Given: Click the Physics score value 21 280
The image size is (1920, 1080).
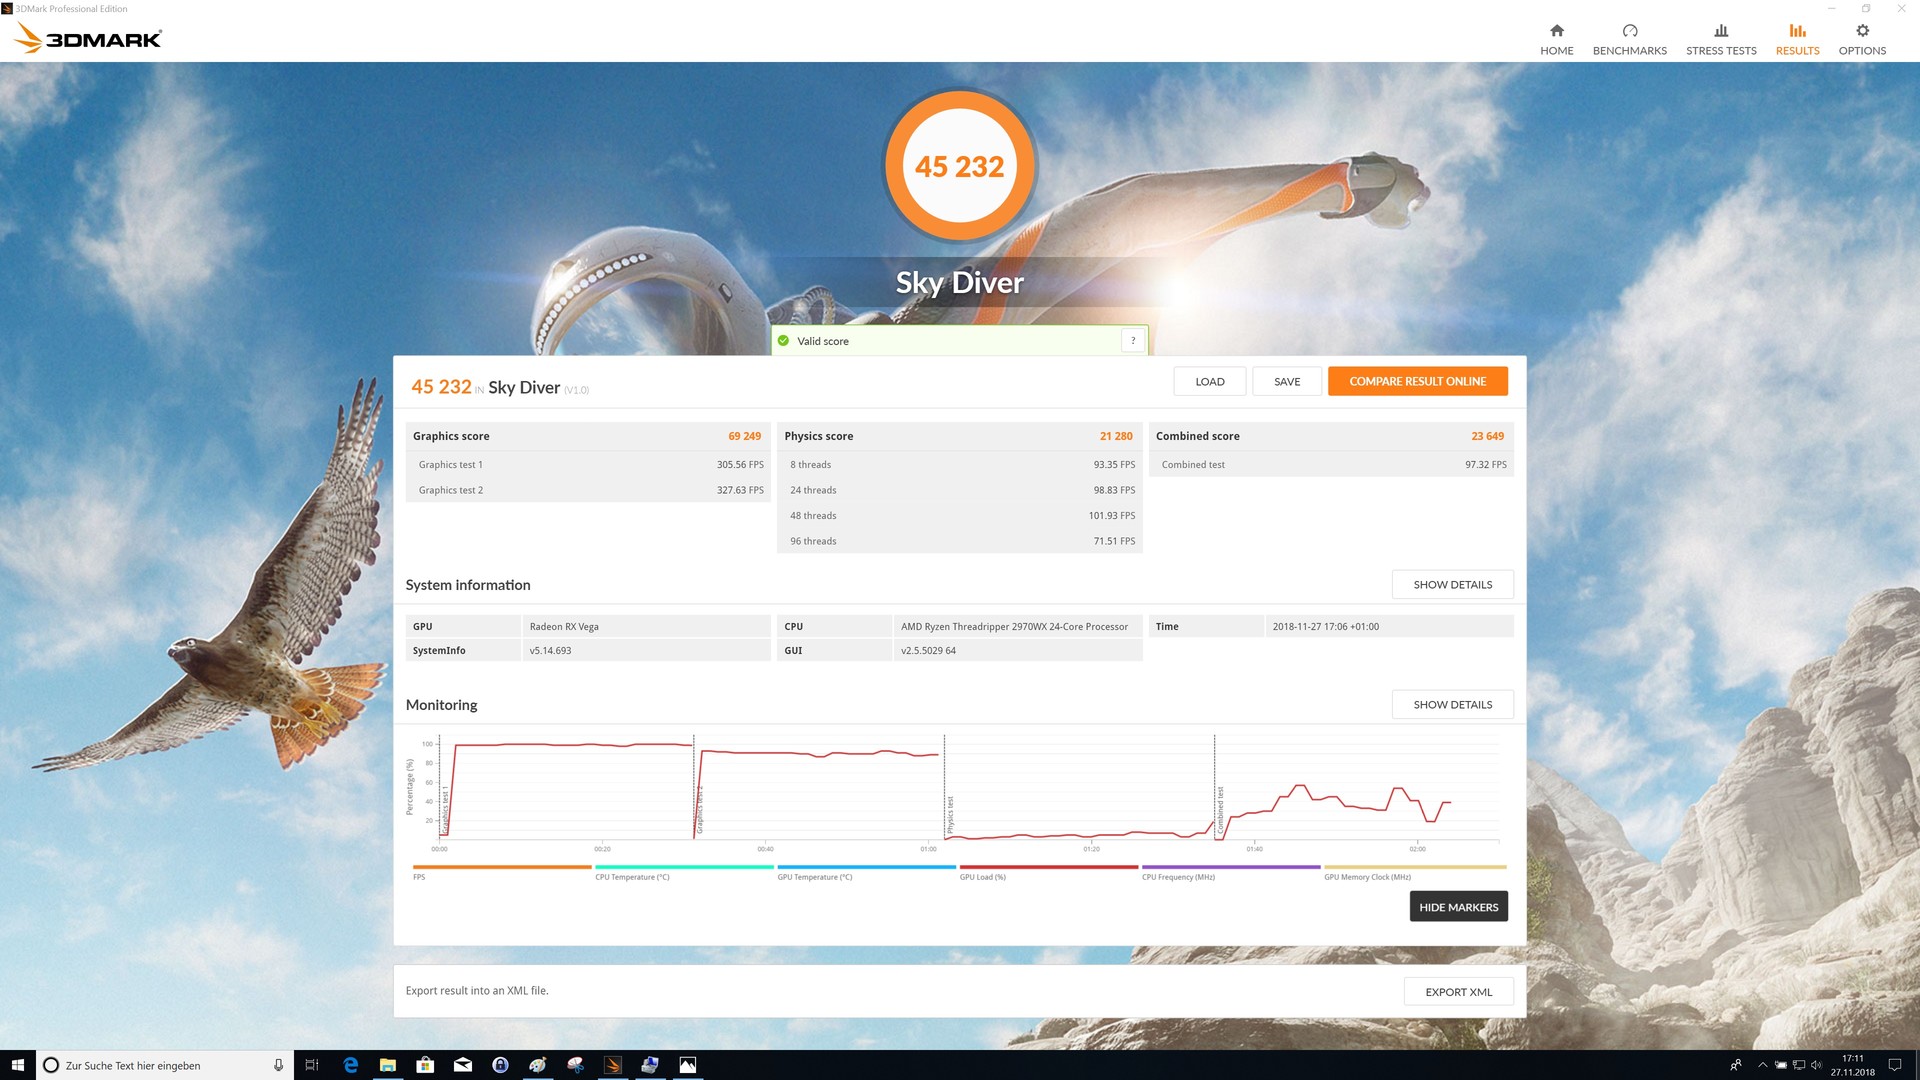Looking at the screenshot, I should tap(1116, 436).
